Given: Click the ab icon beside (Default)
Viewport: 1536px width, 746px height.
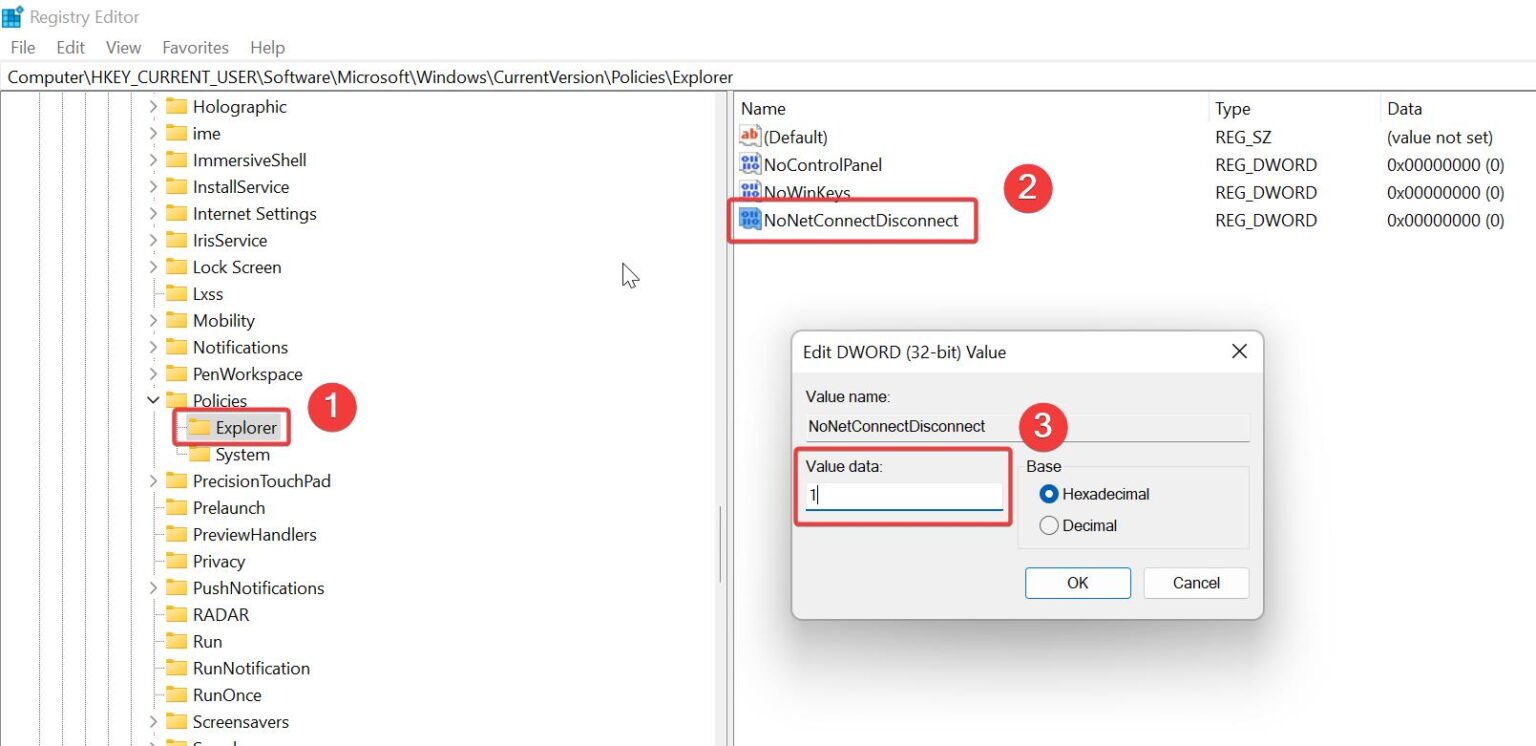Looking at the screenshot, I should point(749,136).
